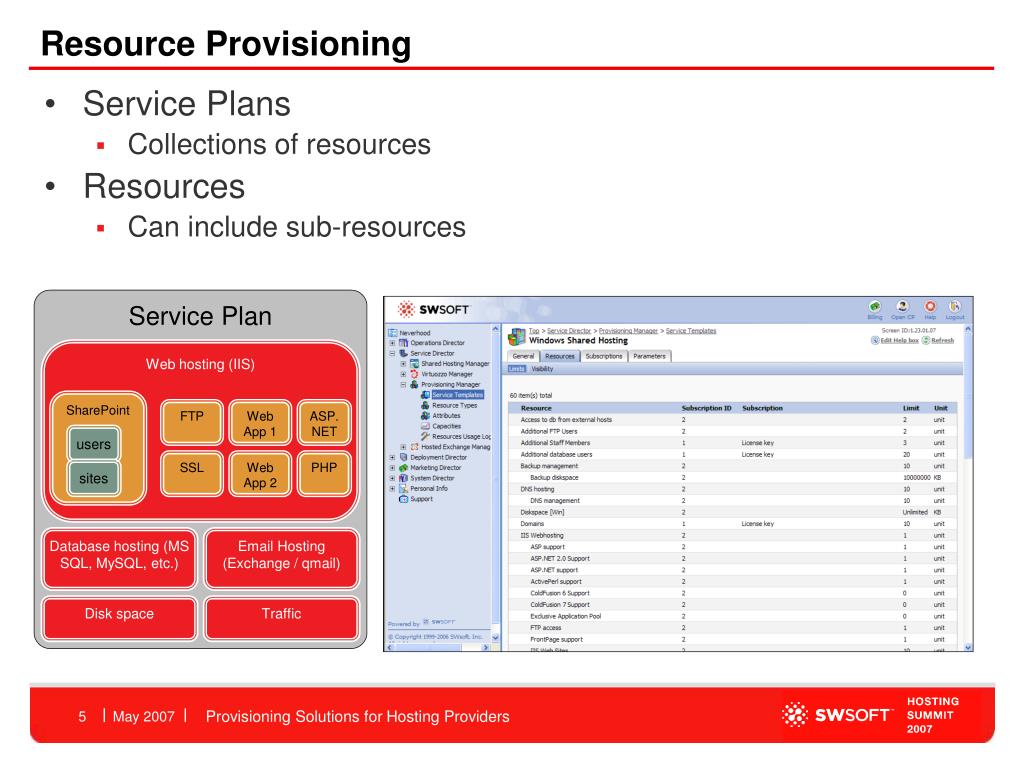
Task: Switch to the Parameters tab
Action: [649, 357]
